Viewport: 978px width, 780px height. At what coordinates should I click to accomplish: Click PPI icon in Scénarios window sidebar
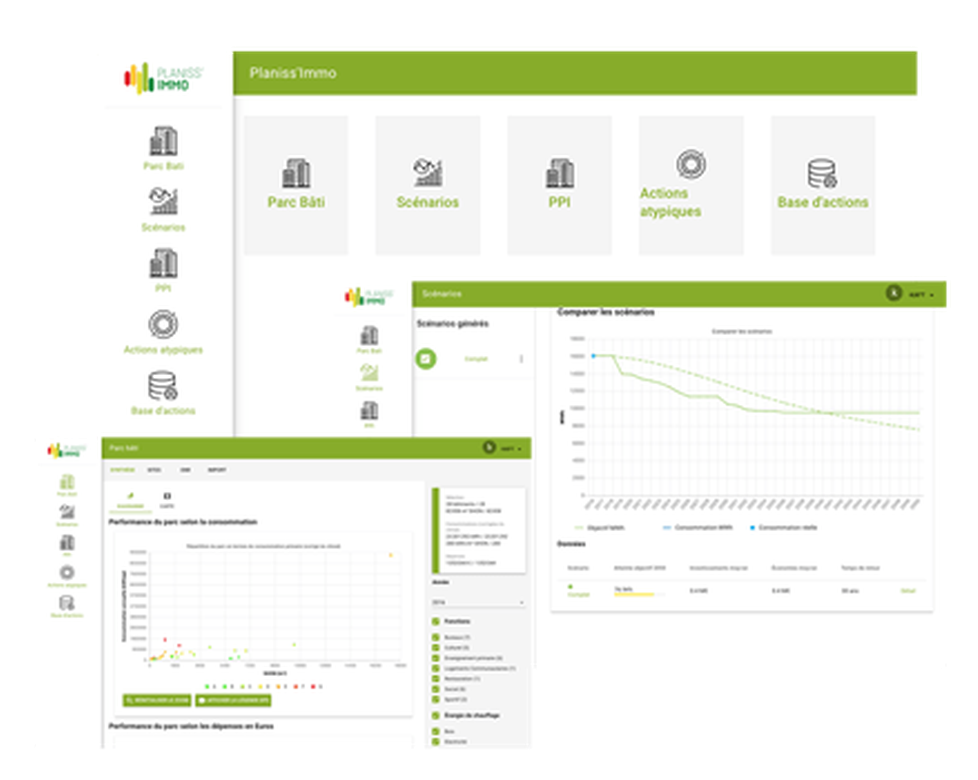pyautogui.click(x=369, y=411)
